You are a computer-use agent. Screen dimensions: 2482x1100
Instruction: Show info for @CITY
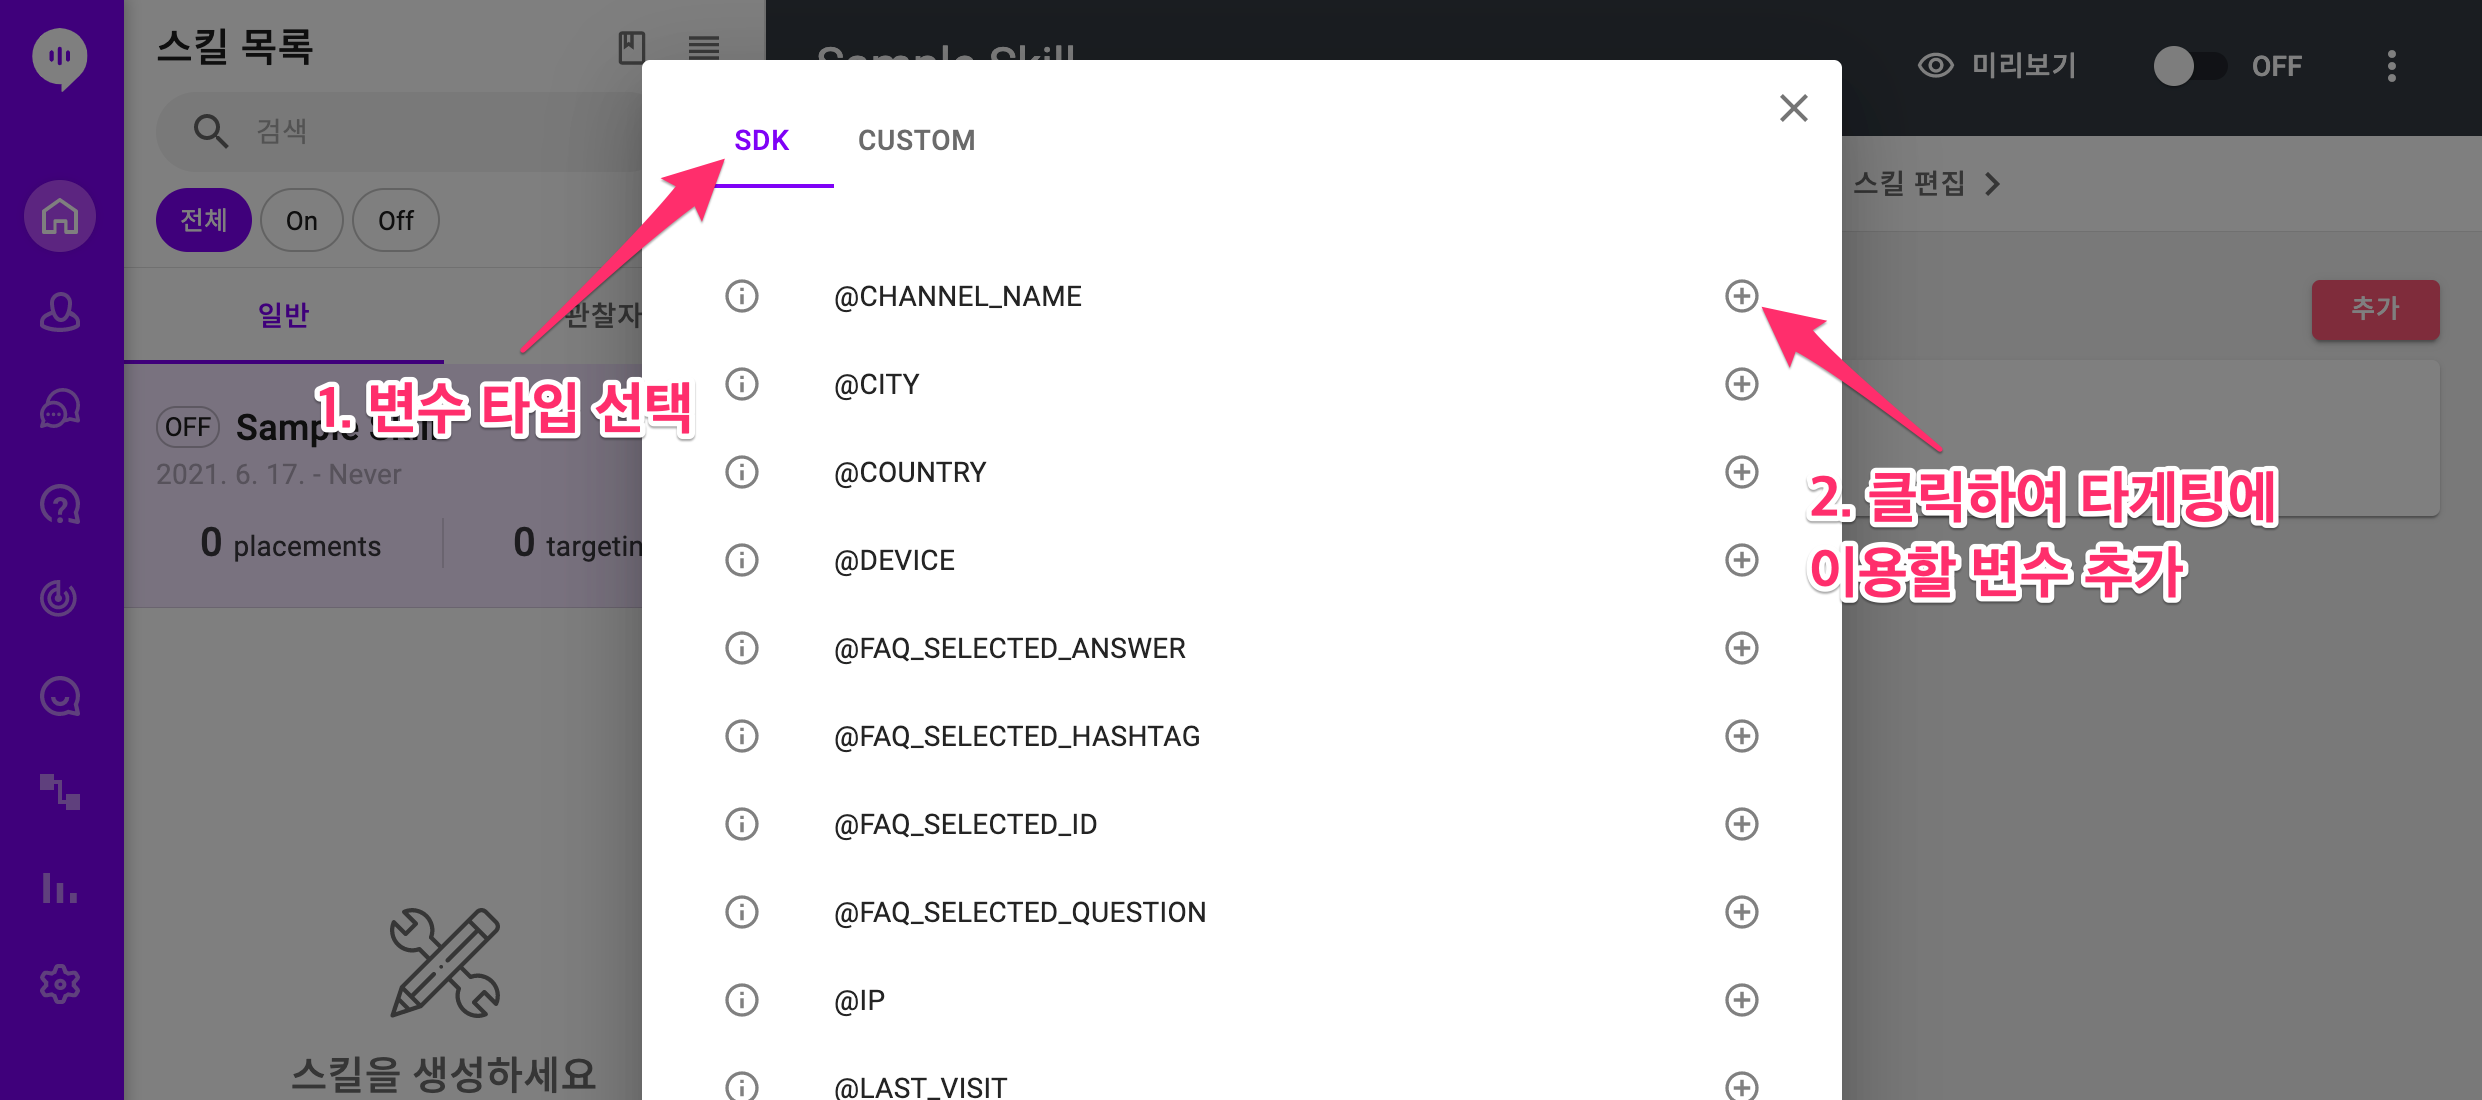pyautogui.click(x=742, y=384)
